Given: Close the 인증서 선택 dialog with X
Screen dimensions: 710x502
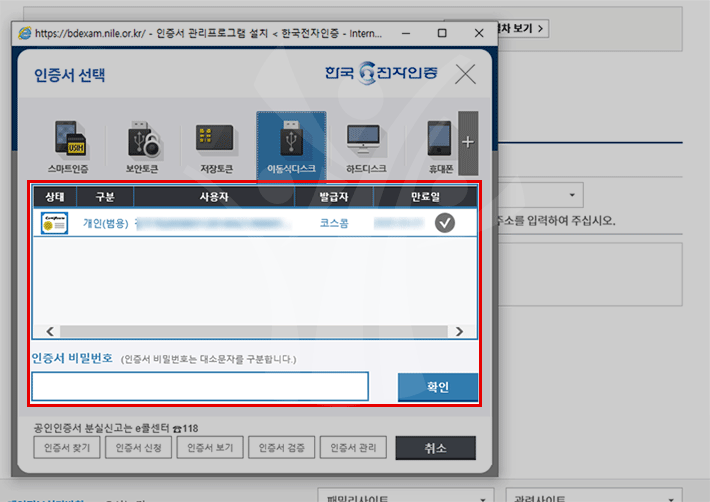Looking at the screenshot, I should [x=465, y=74].
